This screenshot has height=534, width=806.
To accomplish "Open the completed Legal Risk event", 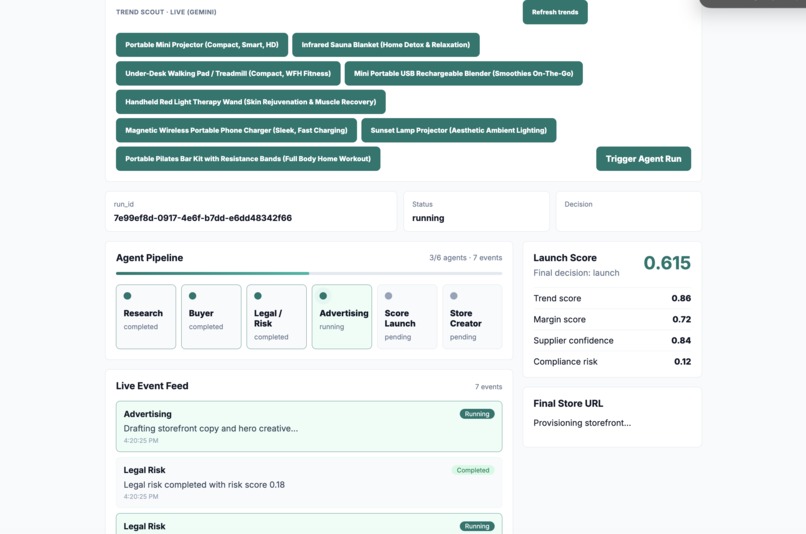I will (309, 483).
